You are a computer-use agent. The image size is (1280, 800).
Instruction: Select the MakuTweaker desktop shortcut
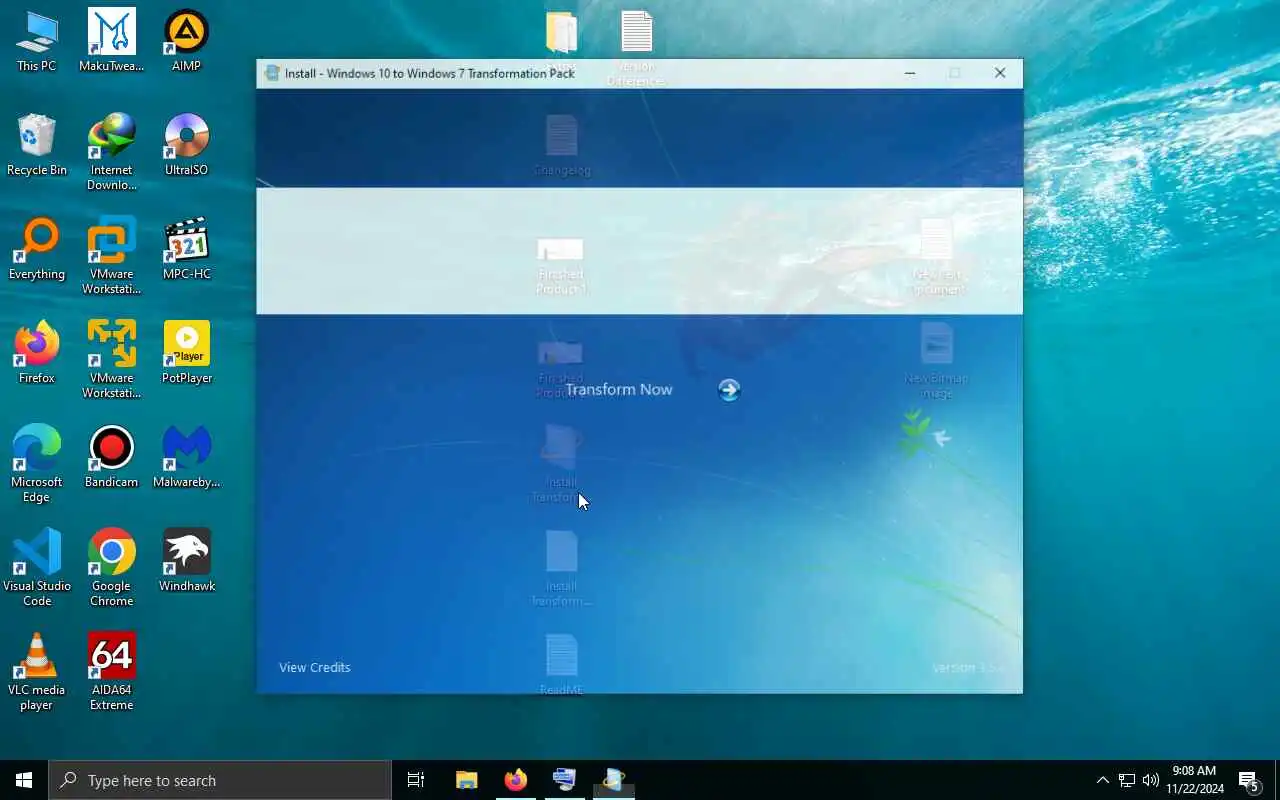click(x=112, y=41)
